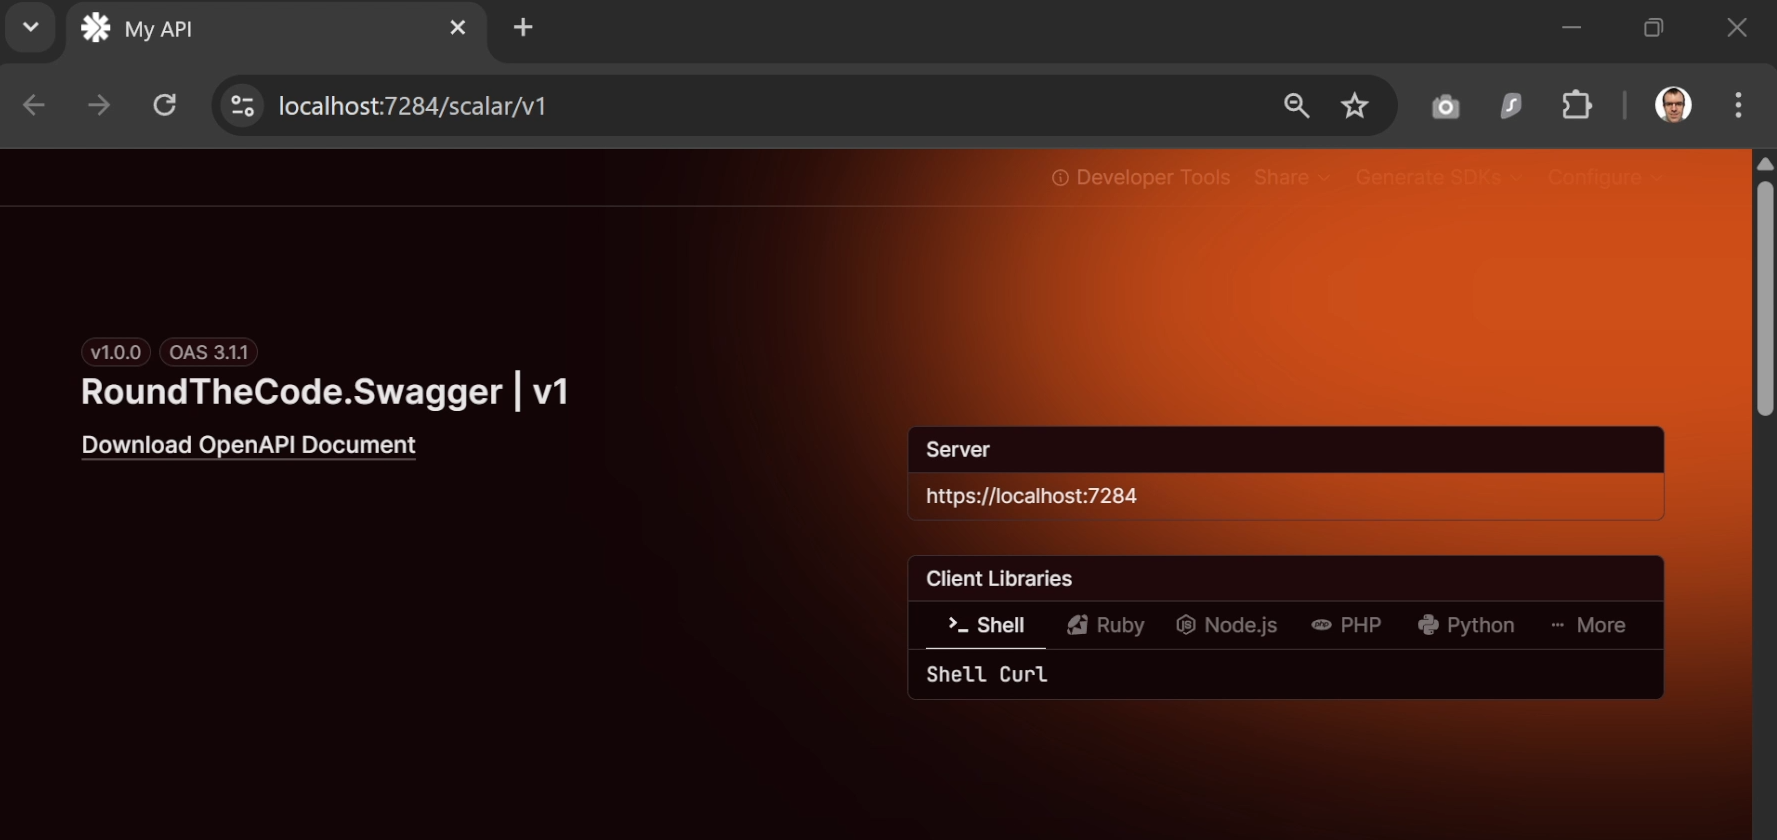Expand the Share dropdown
The height and width of the screenshot is (840, 1777).
tap(1291, 177)
